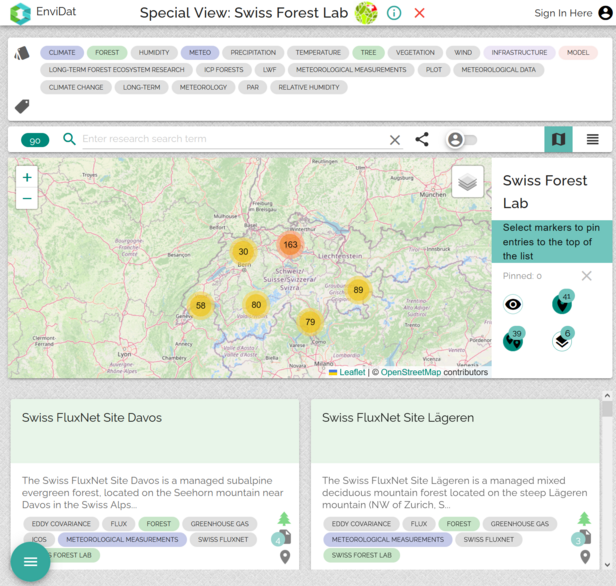Click EDDY COVARIANCE tag on Davos card
This screenshot has width=616, height=586.
click(x=61, y=524)
